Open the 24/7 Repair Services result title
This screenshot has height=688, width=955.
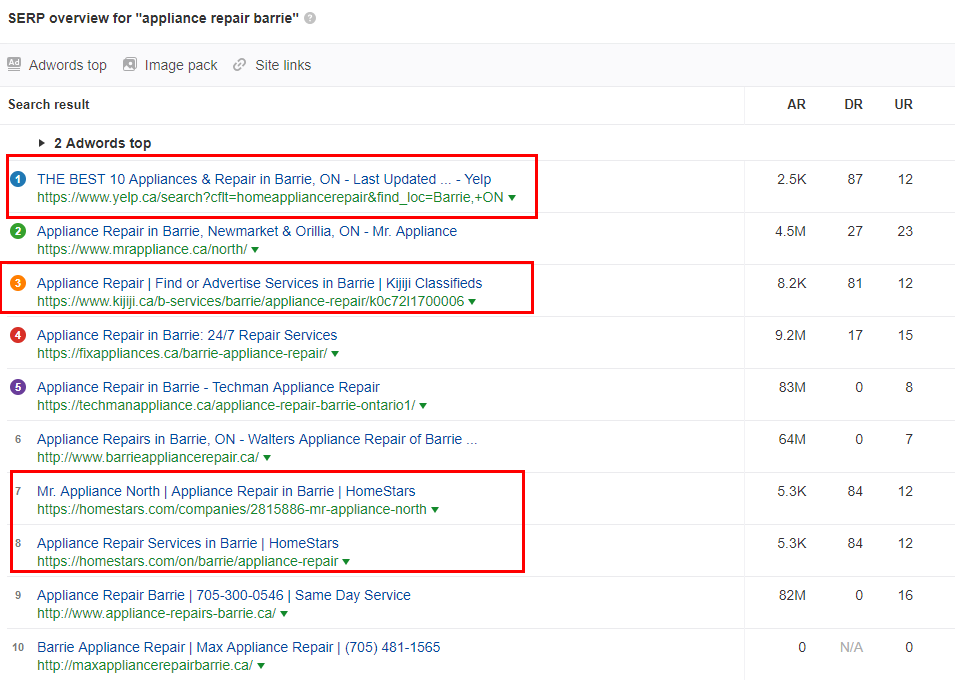pos(187,335)
